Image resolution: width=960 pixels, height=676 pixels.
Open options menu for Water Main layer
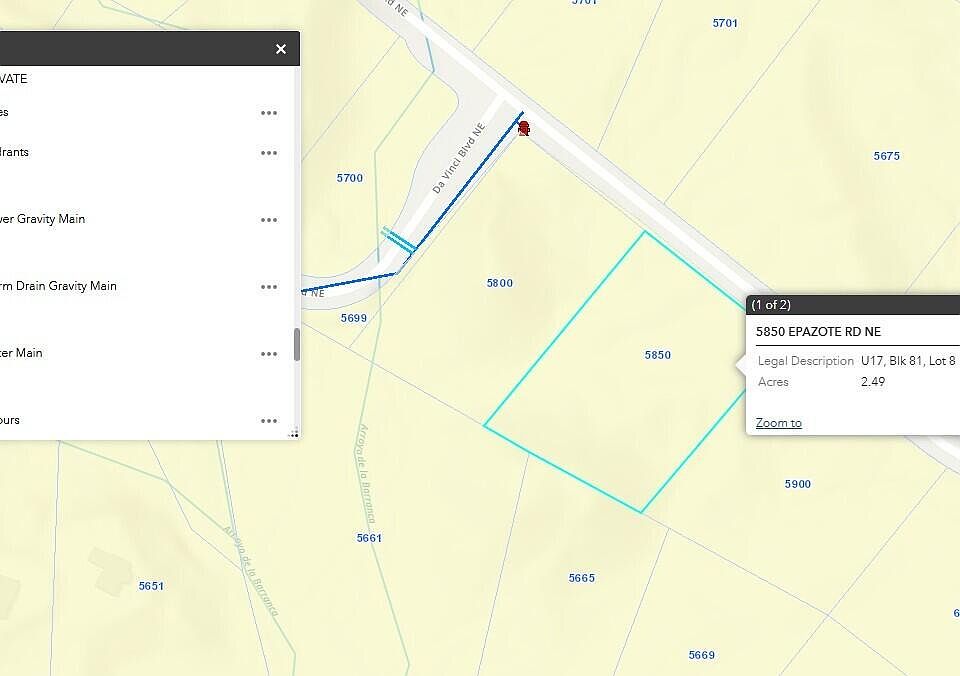coord(268,354)
